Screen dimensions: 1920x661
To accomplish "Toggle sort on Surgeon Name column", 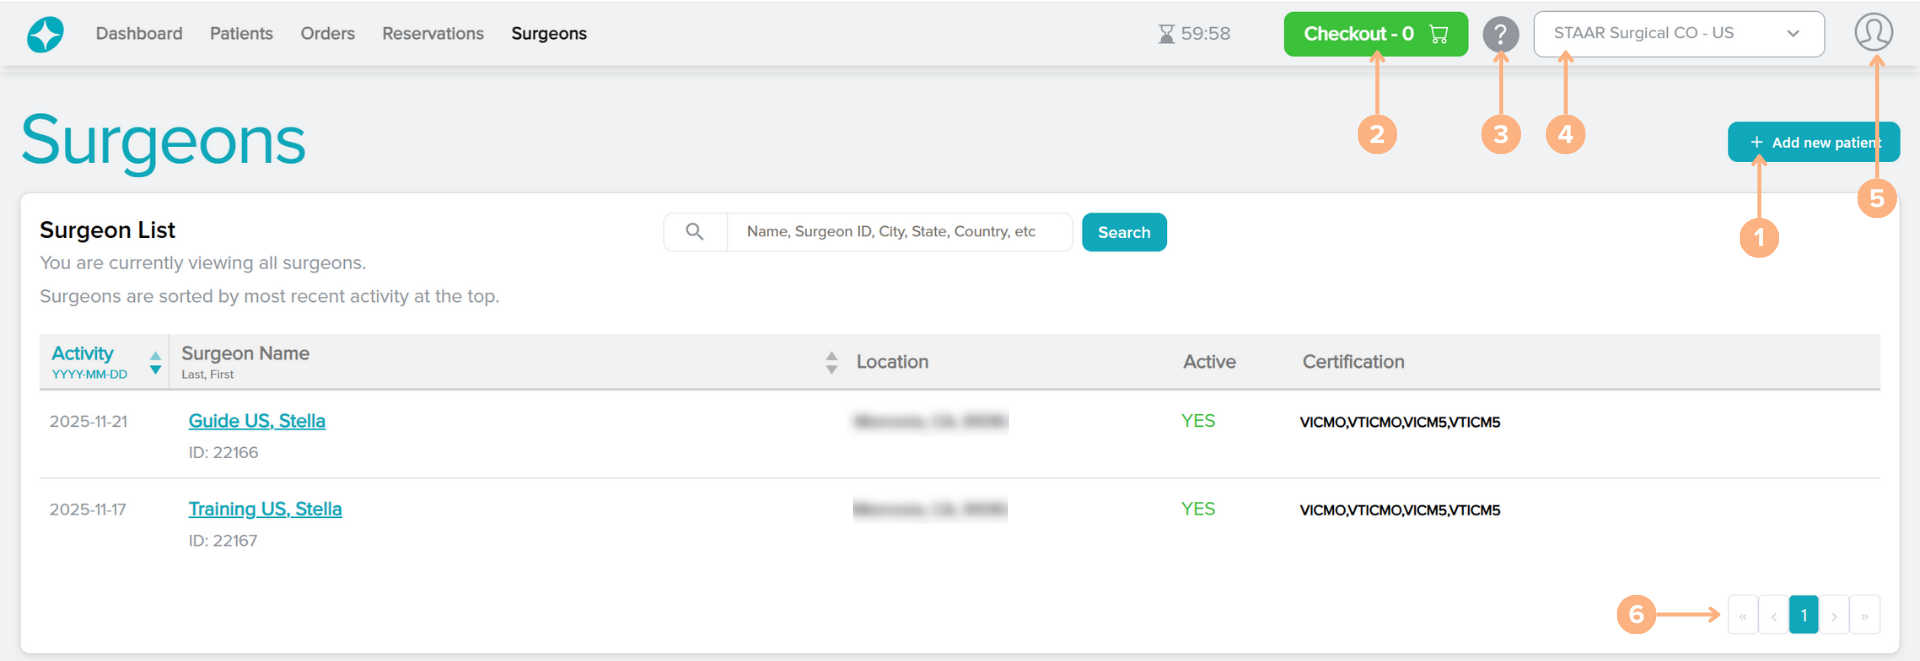I will 831,362.
